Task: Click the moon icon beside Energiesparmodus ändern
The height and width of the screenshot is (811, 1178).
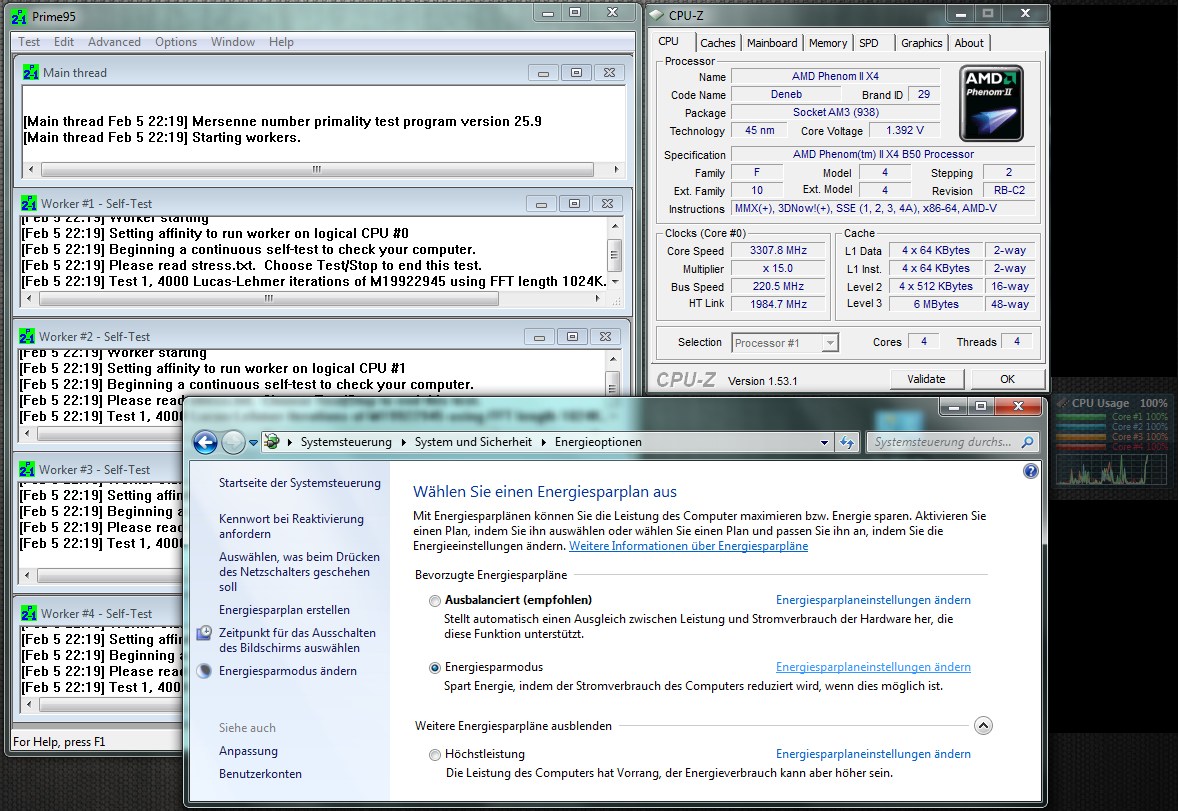Action: (x=204, y=671)
